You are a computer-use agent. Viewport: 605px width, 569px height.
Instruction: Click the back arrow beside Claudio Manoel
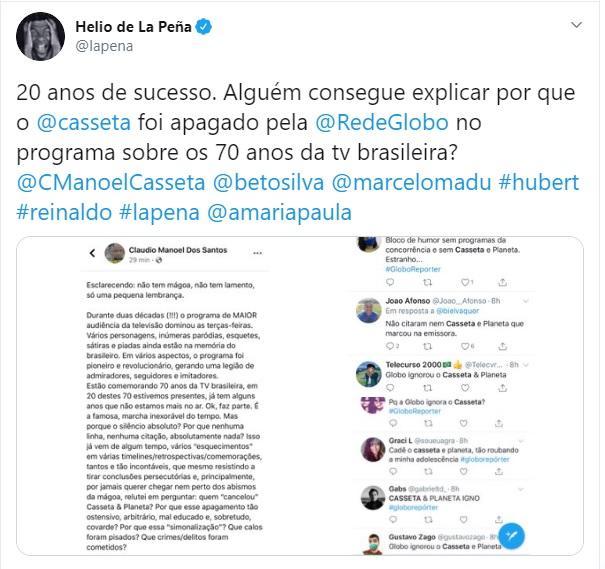[x=93, y=253]
